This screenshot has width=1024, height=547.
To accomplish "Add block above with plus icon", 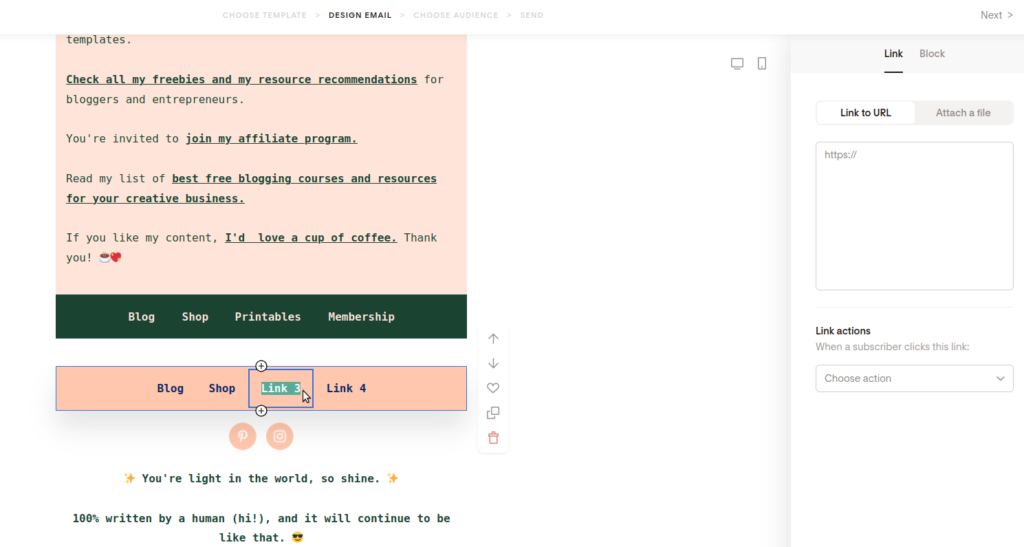I will coord(261,366).
